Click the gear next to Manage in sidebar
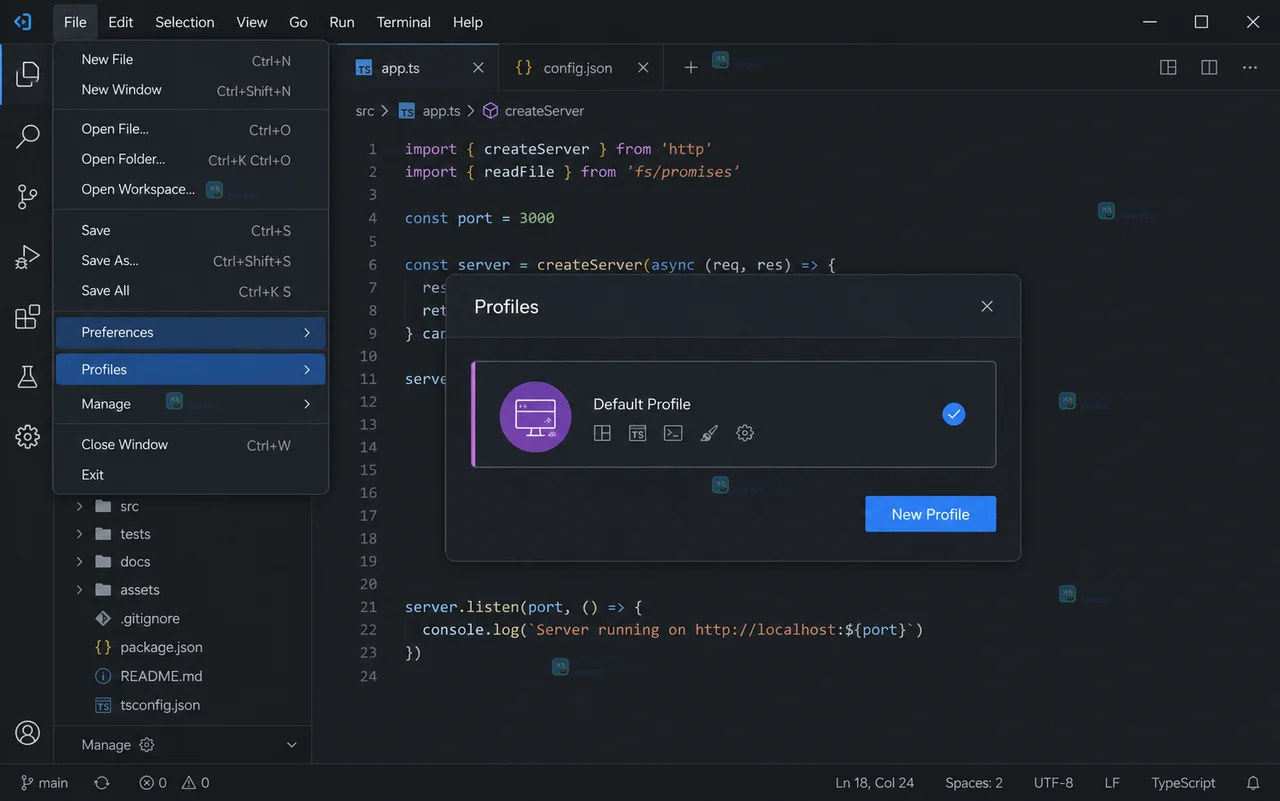This screenshot has height=801, width=1280. pyautogui.click(x=147, y=745)
